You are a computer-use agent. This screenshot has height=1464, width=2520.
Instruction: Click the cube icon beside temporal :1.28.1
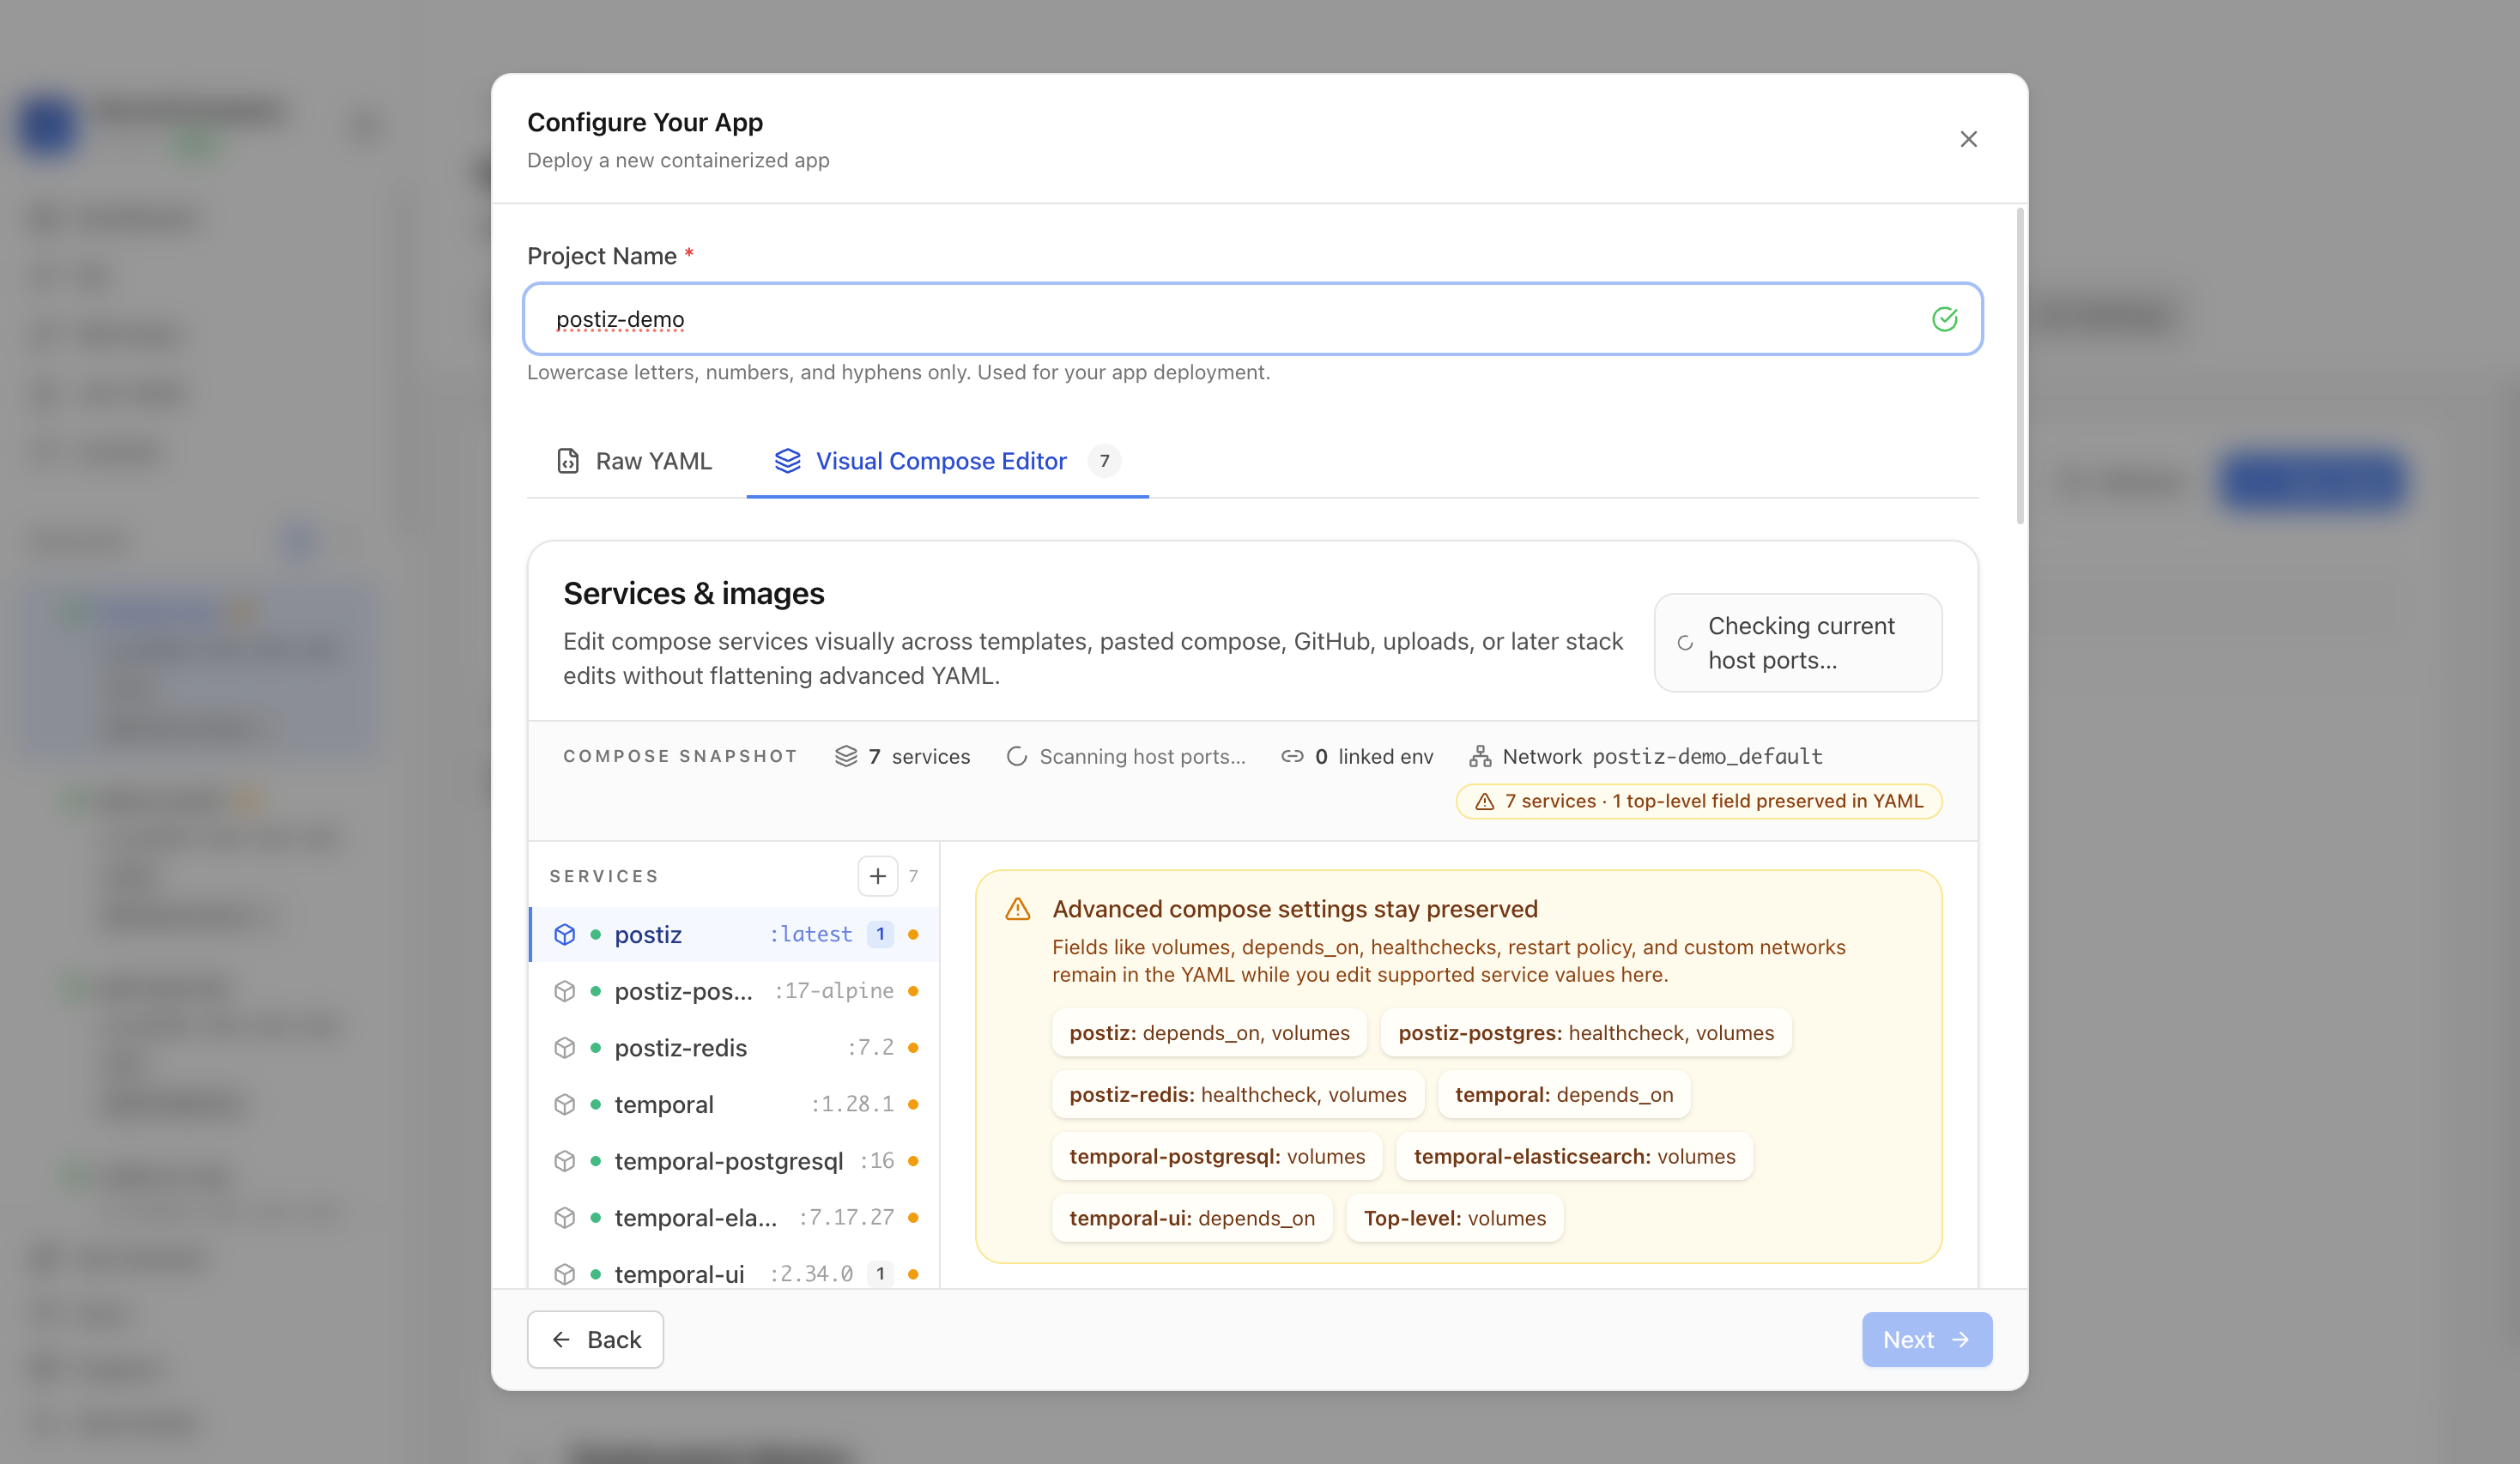pyautogui.click(x=565, y=1104)
